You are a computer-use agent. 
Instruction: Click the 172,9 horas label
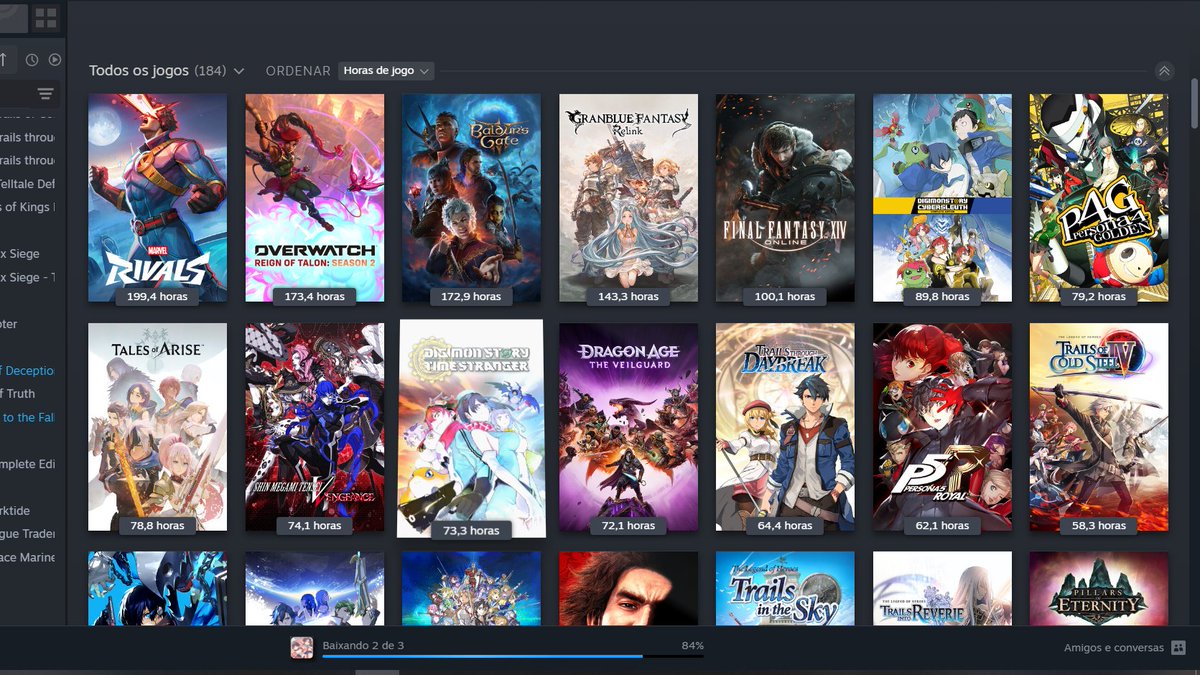coord(472,297)
